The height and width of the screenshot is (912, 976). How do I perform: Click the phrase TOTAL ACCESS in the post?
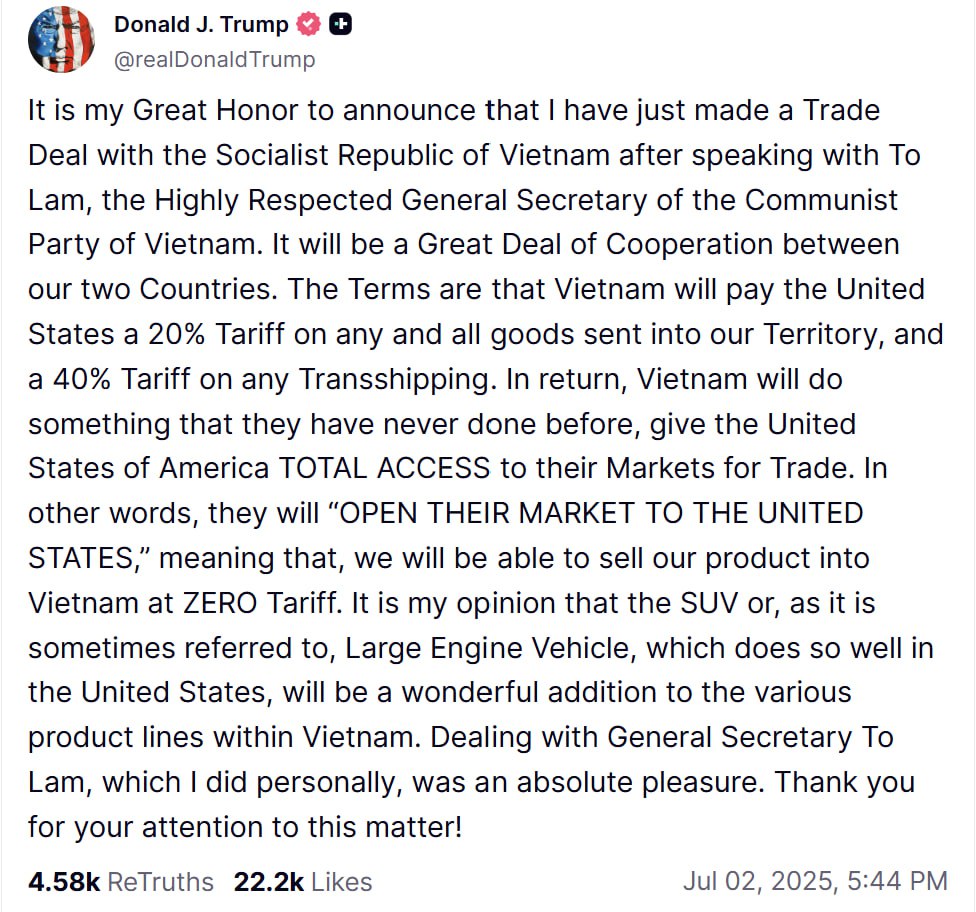tap(384, 468)
